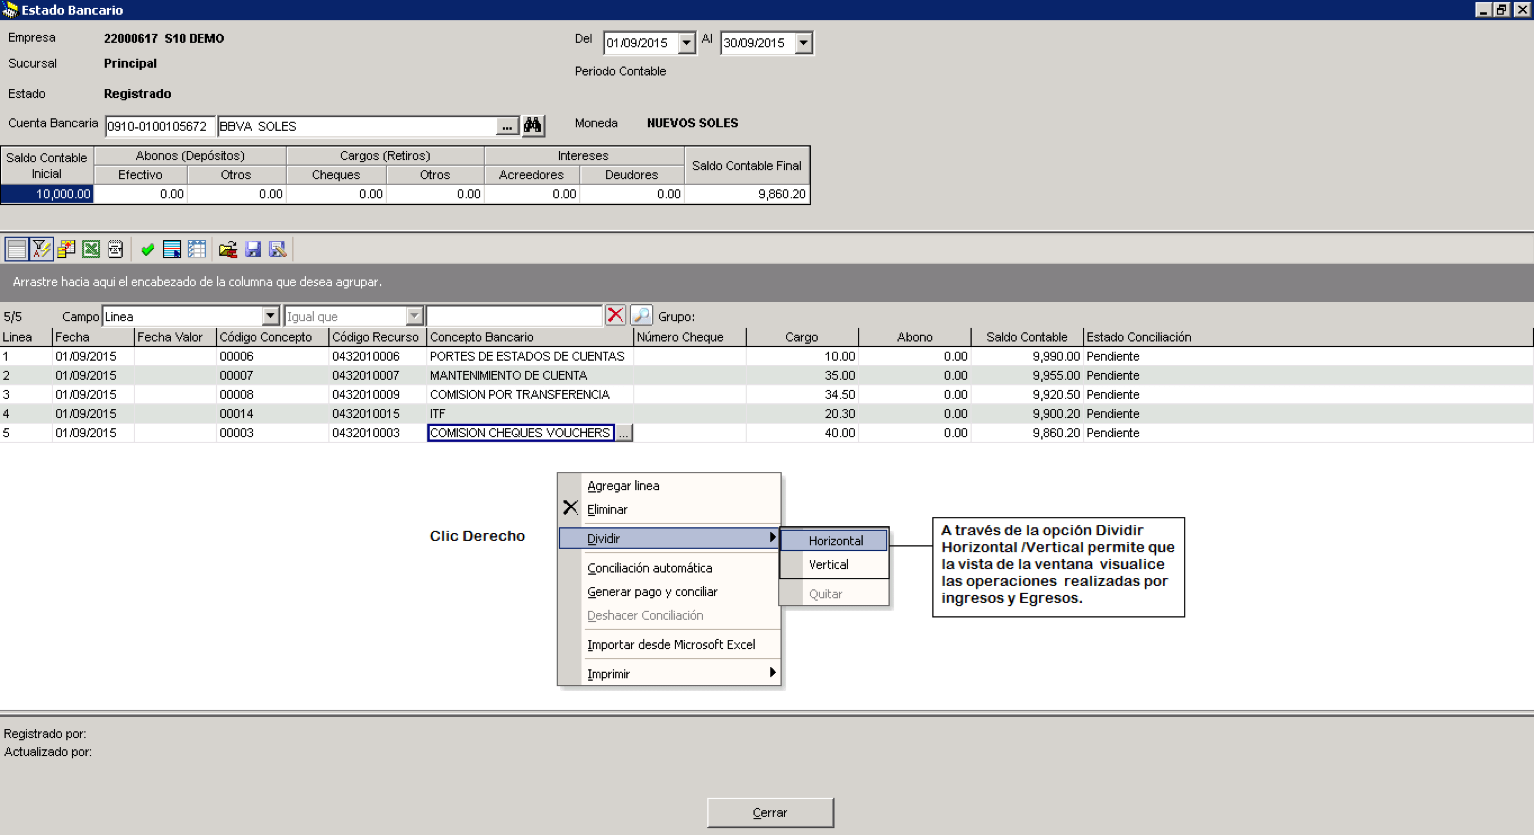Image resolution: width=1534 pixels, height=835 pixels.
Task: Open the Al end date dropdown
Action: tap(803, 43)
